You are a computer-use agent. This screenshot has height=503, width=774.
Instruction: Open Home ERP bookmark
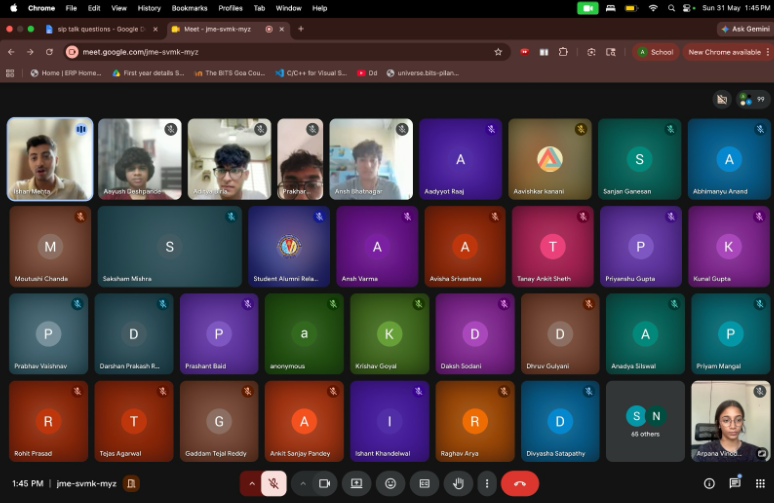pyautogui.click(x=66, y=73)
